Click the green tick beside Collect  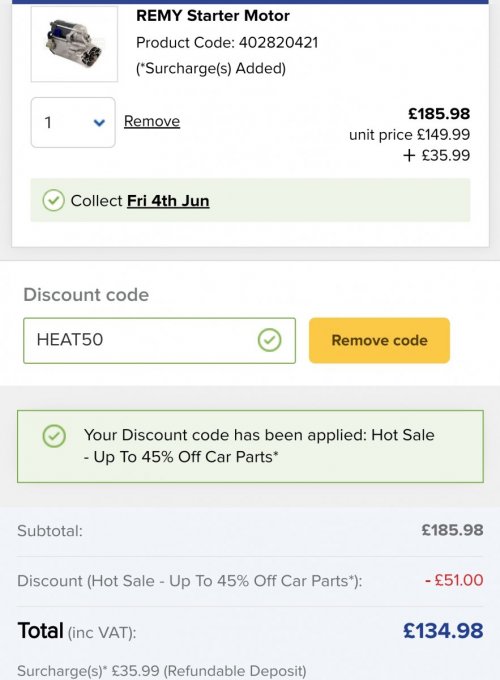(53, 200)
